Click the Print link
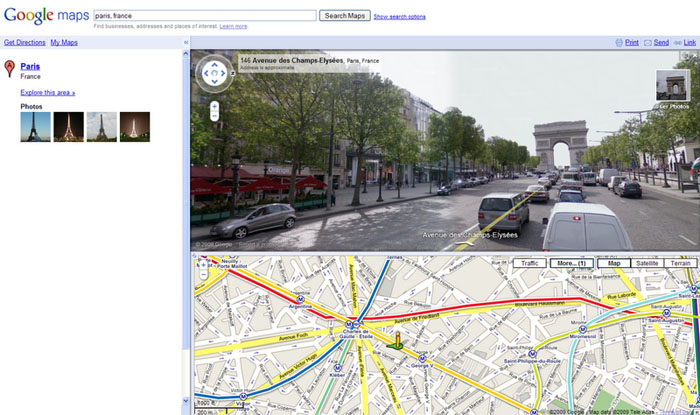The height and width of the screenshot is (415, 700). pyautogui.click(x=632, y=42)
